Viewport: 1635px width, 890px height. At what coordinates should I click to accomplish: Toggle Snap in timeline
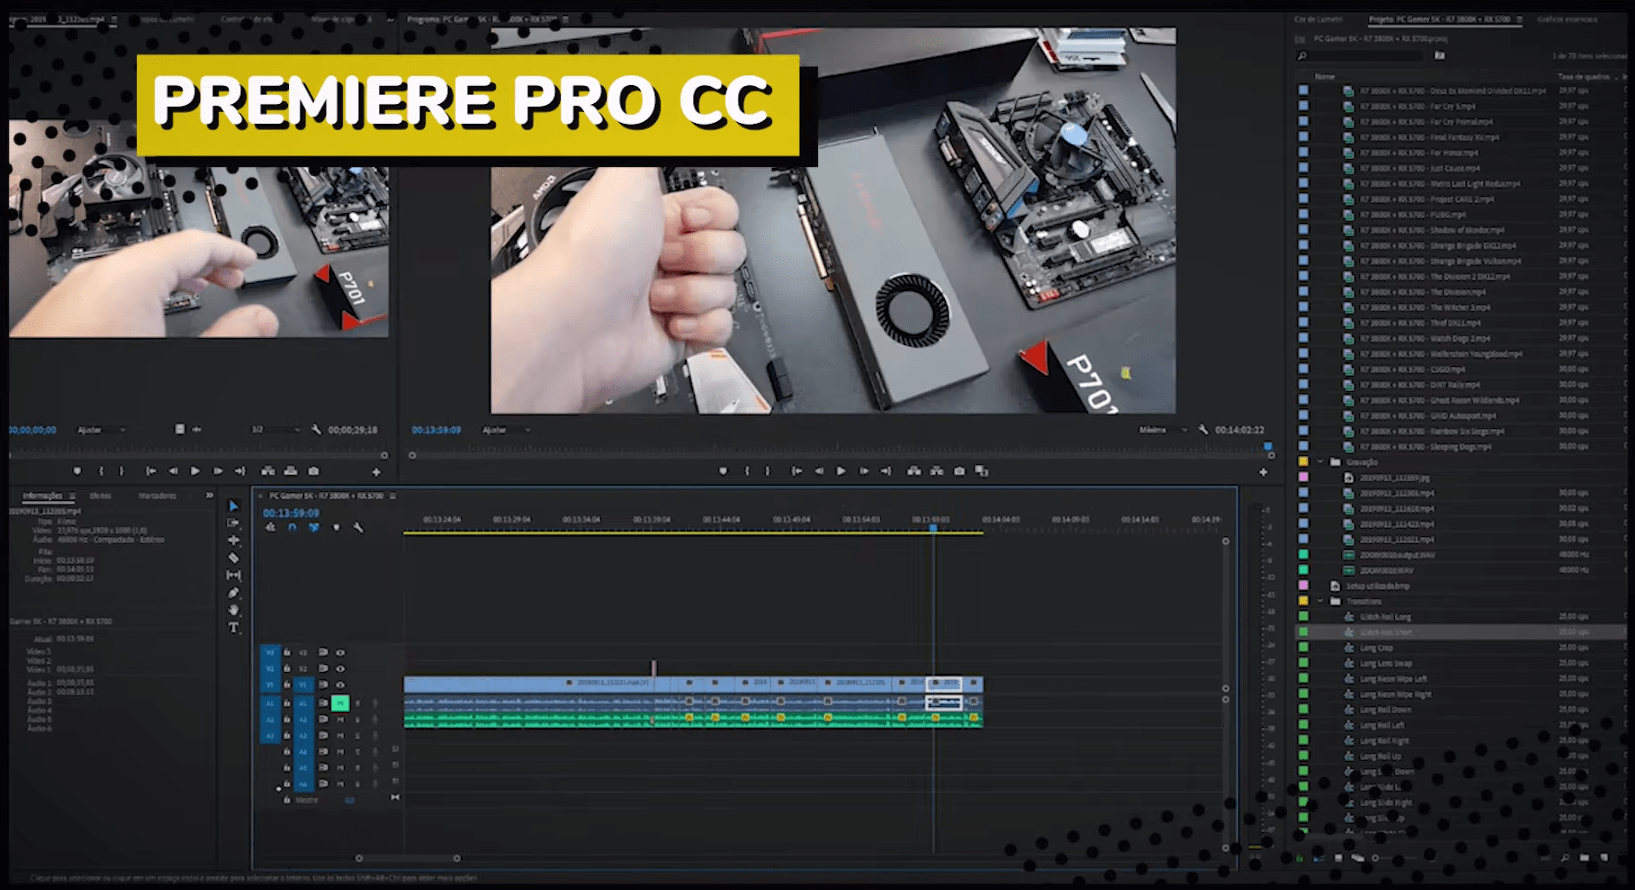click(x=292, y=528)
